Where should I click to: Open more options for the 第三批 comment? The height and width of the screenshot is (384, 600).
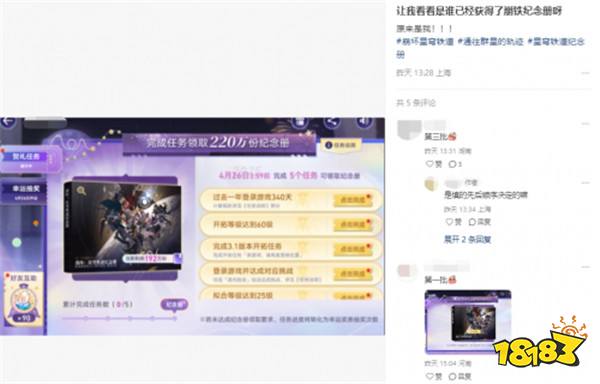click(x=585, y=124)
